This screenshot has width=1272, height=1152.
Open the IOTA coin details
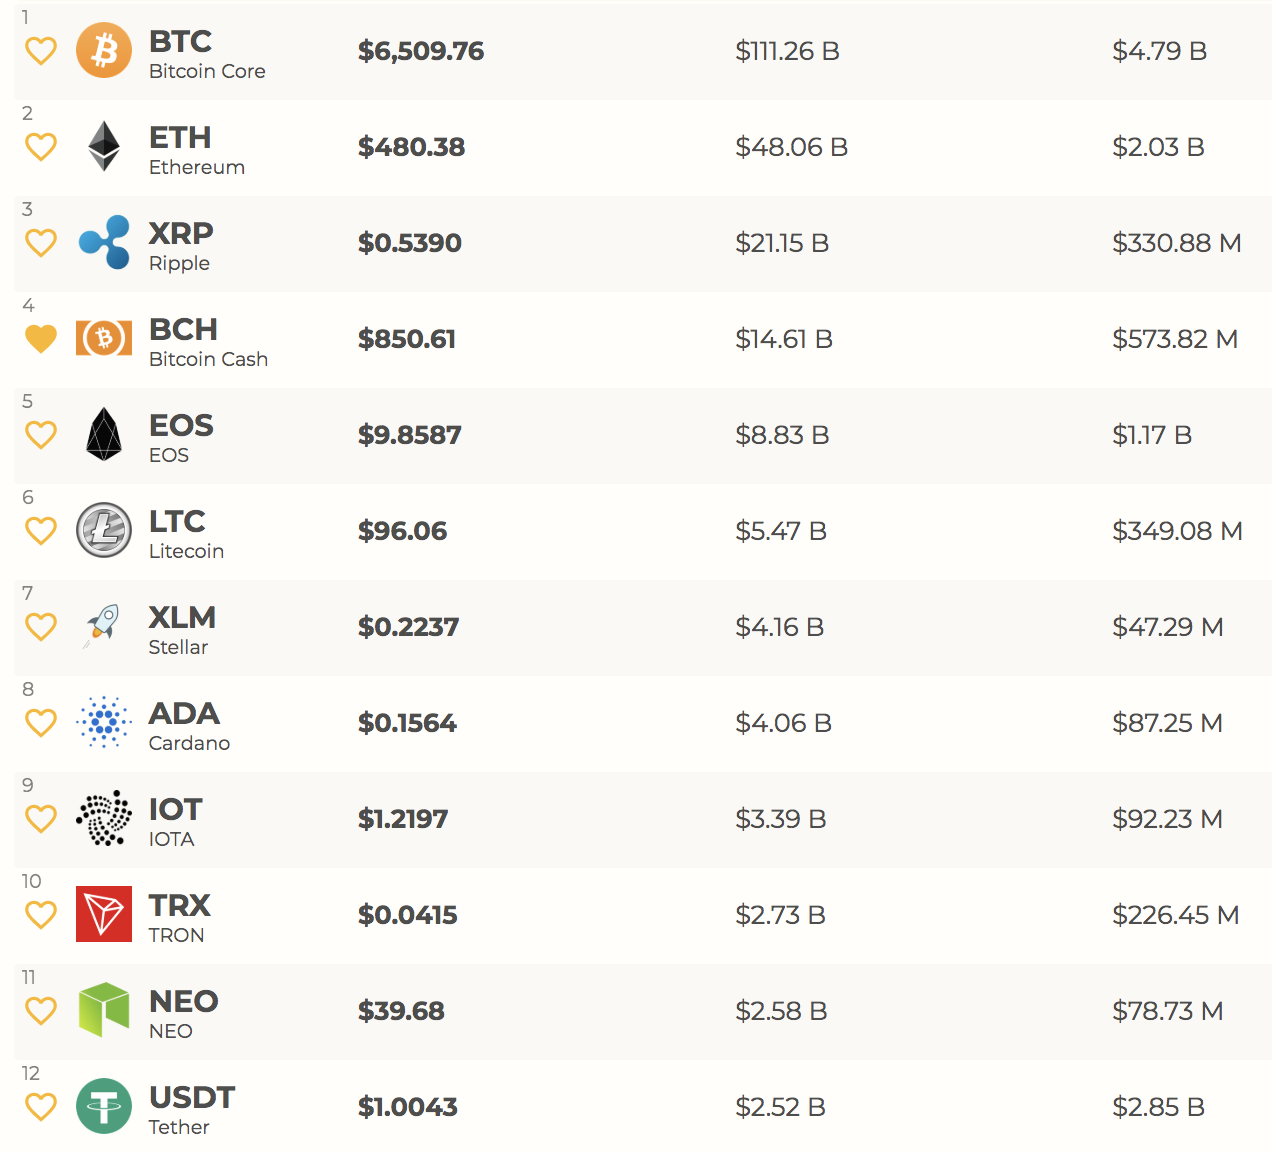(x=175, y=818)
